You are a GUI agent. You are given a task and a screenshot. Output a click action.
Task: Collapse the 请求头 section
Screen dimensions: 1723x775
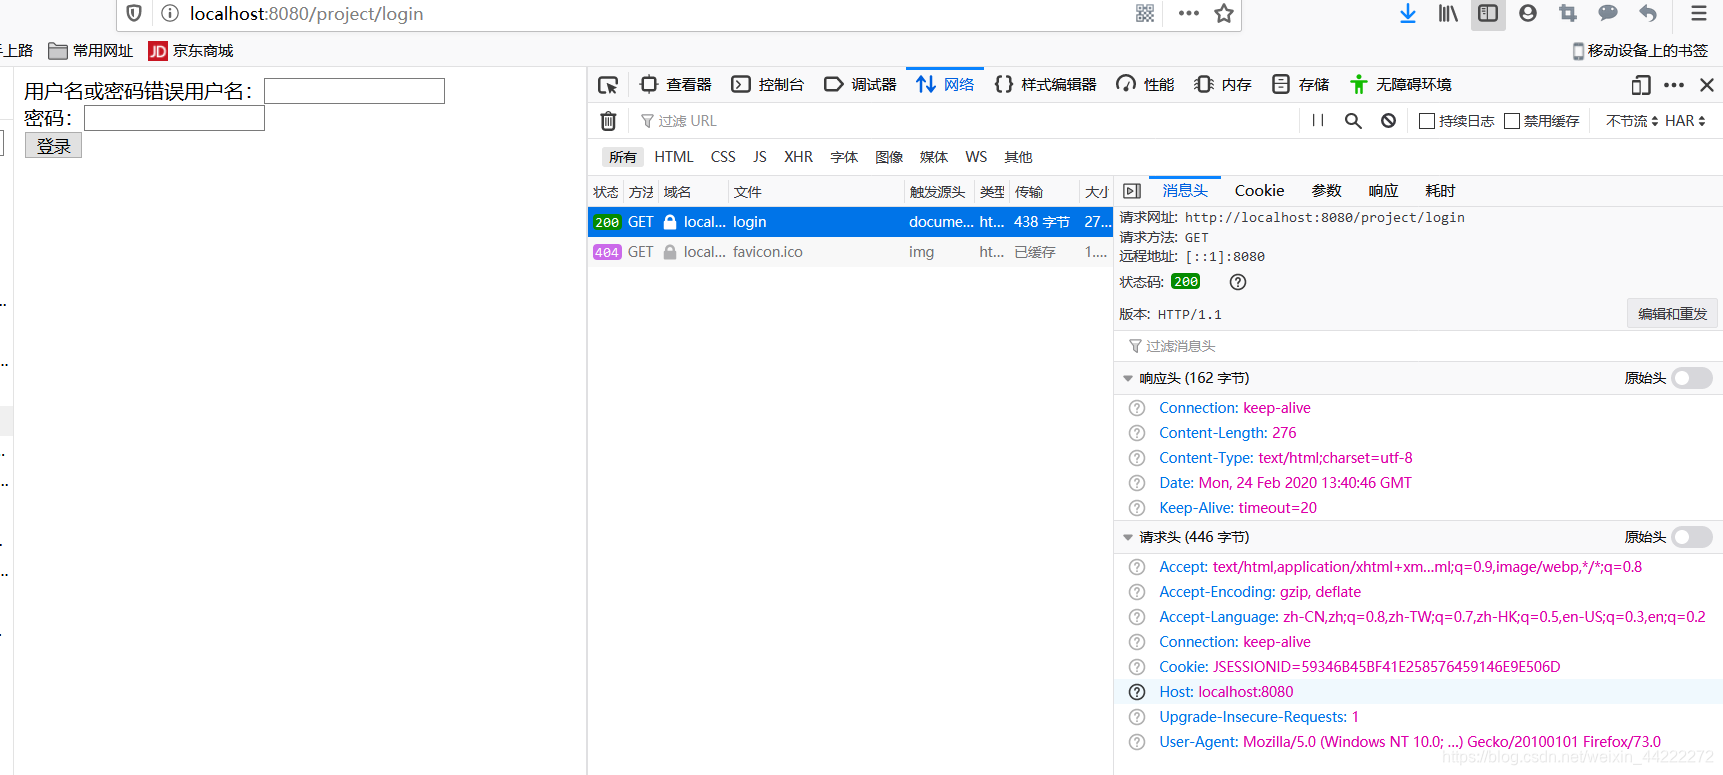coord(1128,537)
